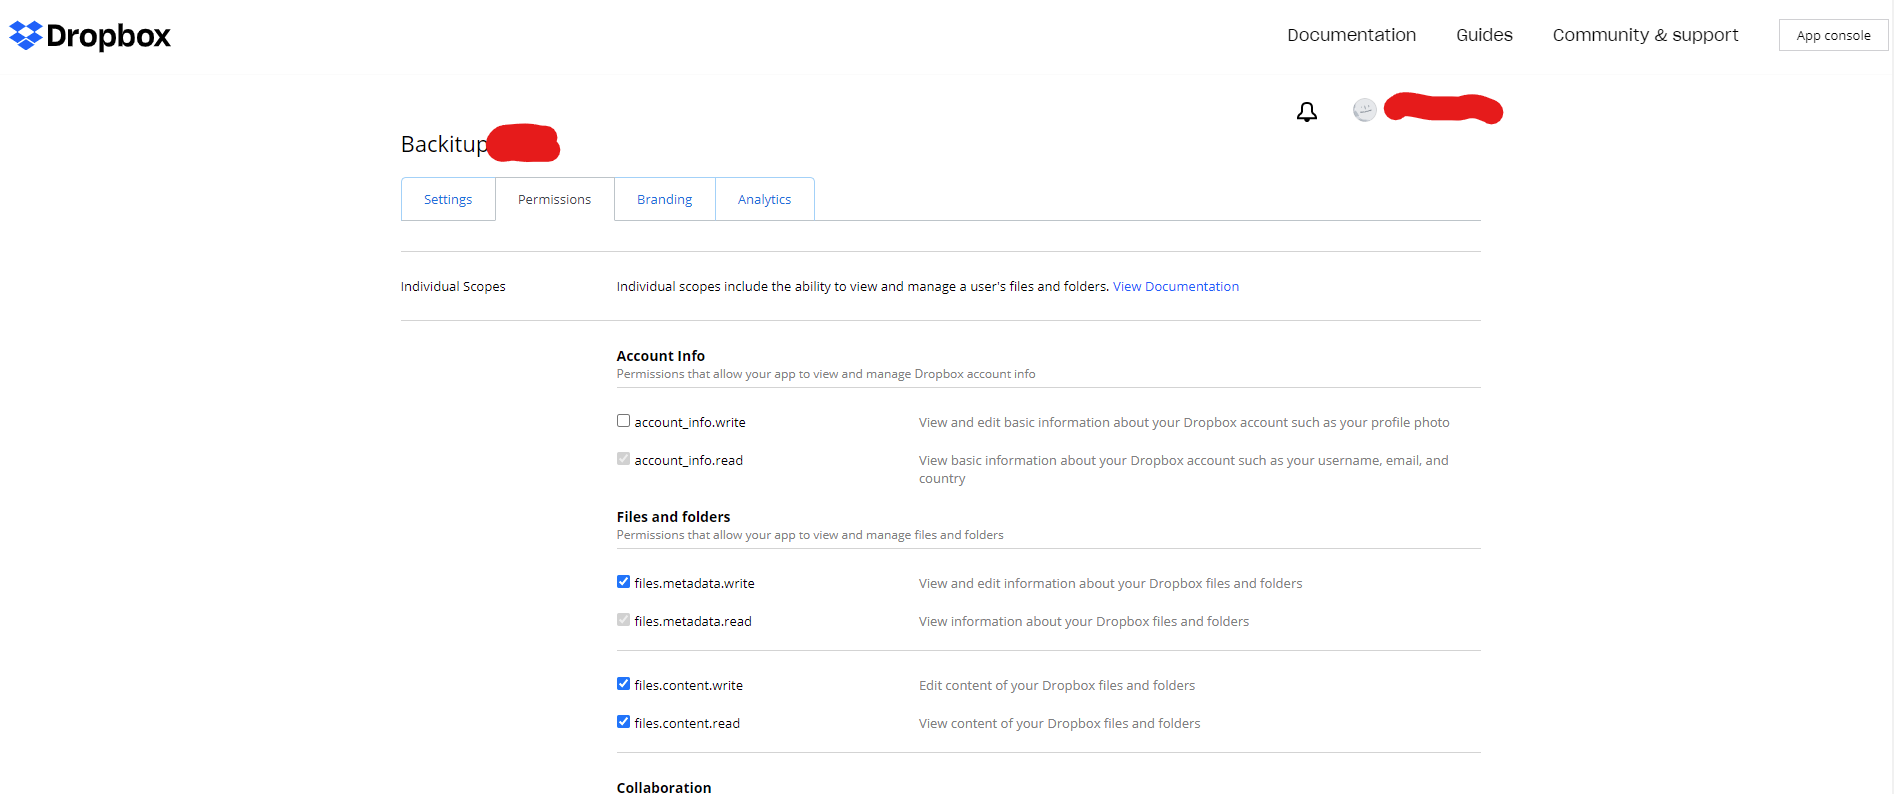The width and height of the screenshot is (1894, 794).
Task: Click the account_info.write scope label
Action: pyautogui.click(x=690, y=422)
